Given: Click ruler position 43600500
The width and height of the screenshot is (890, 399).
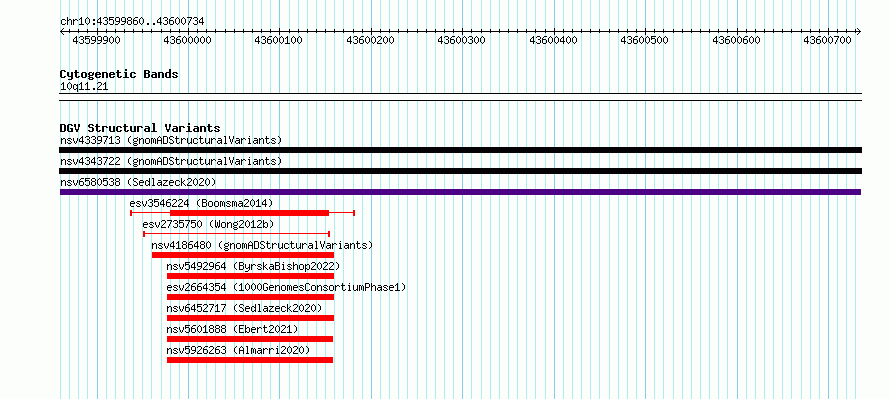Looking at the screenshot, I should point(645,40).
